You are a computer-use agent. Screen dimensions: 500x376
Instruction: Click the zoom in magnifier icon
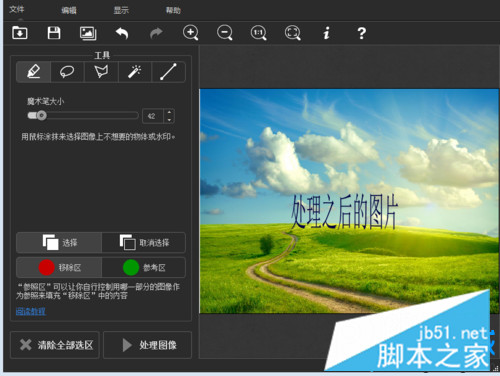click(191, 33)
